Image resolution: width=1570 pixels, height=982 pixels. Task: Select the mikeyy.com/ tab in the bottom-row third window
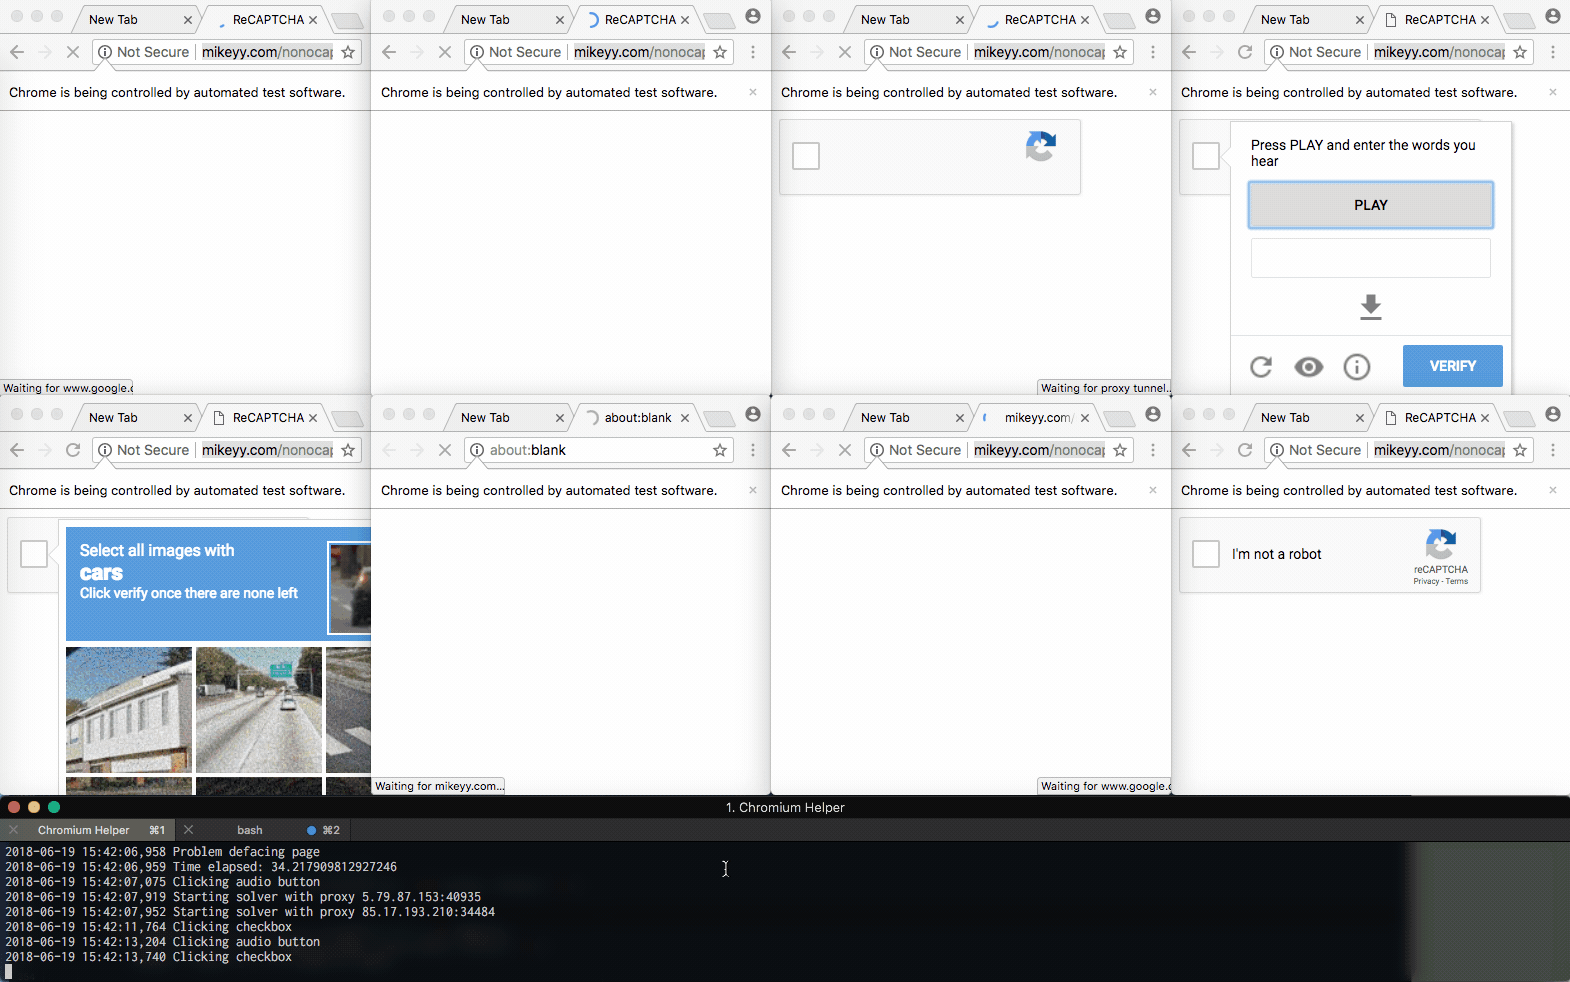coord(1038,418)
